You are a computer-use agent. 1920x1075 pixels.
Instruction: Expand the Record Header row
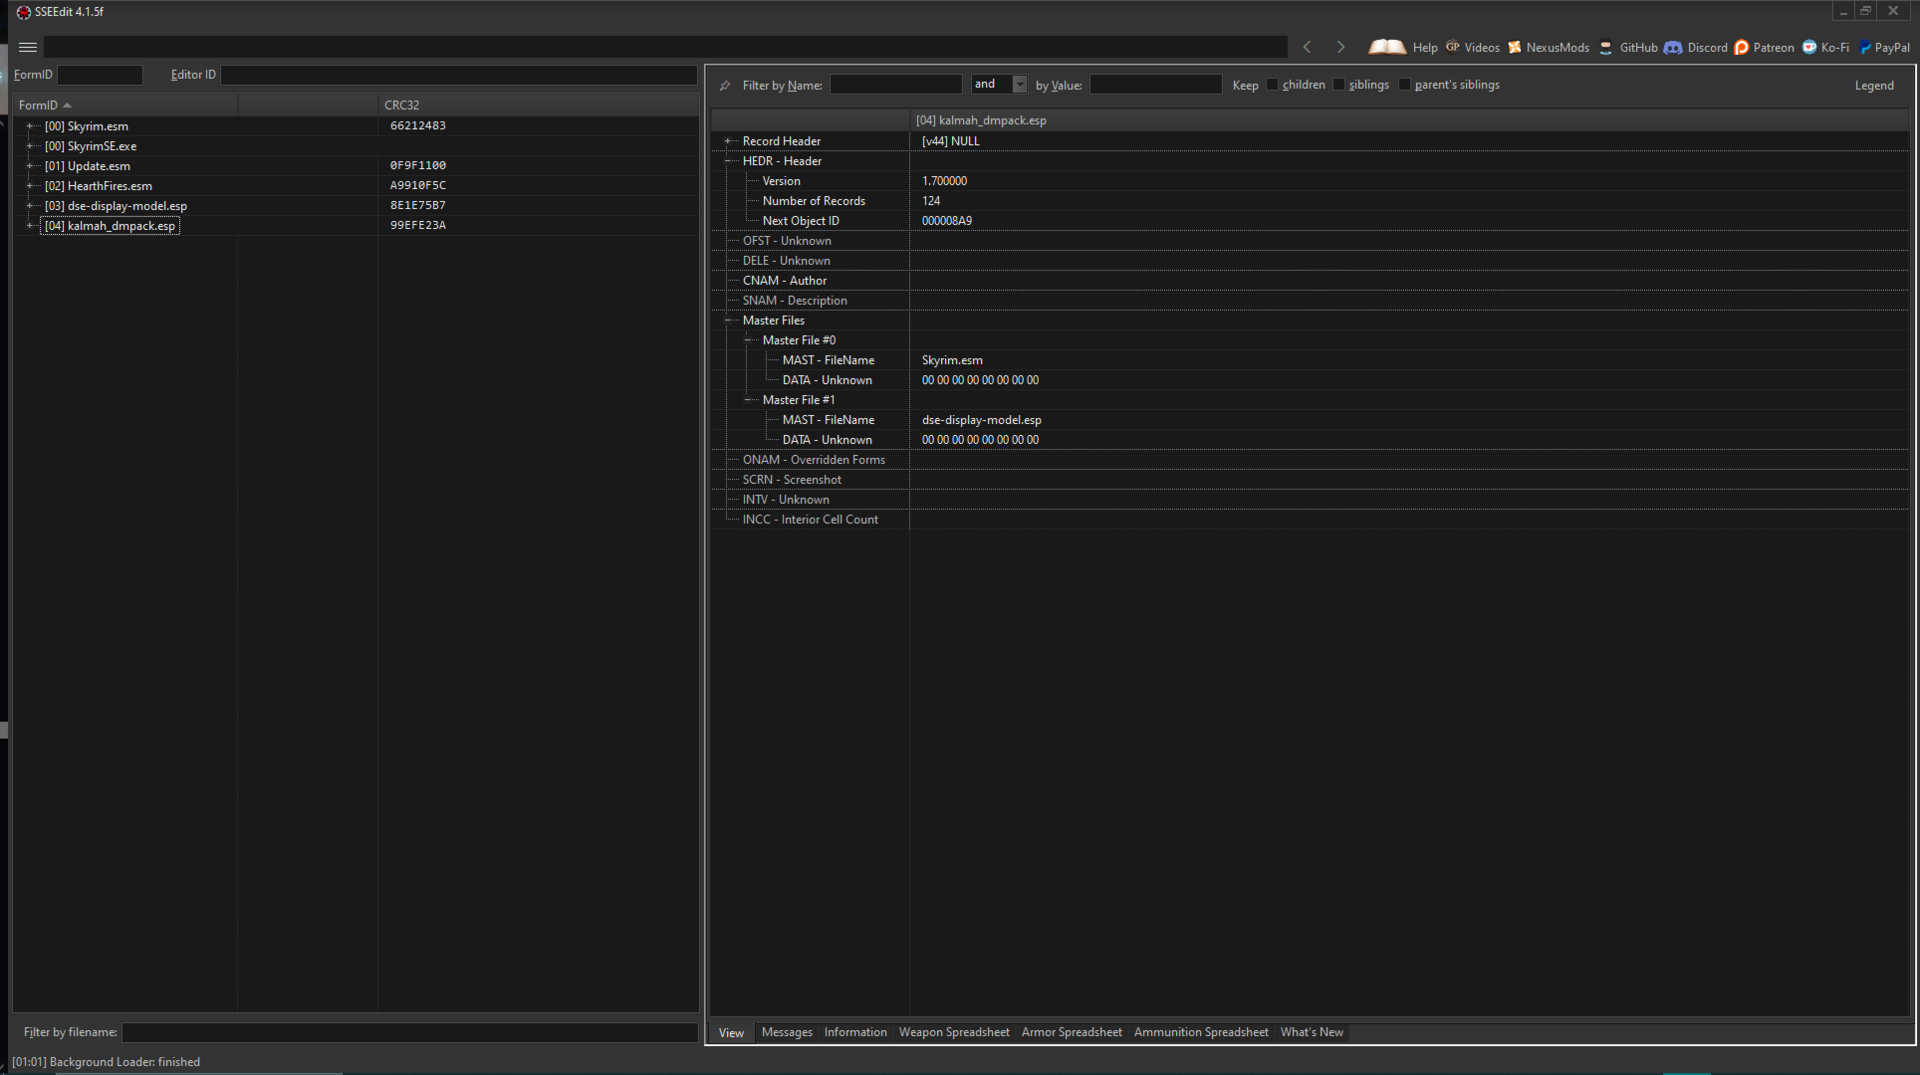click(728, 141)
